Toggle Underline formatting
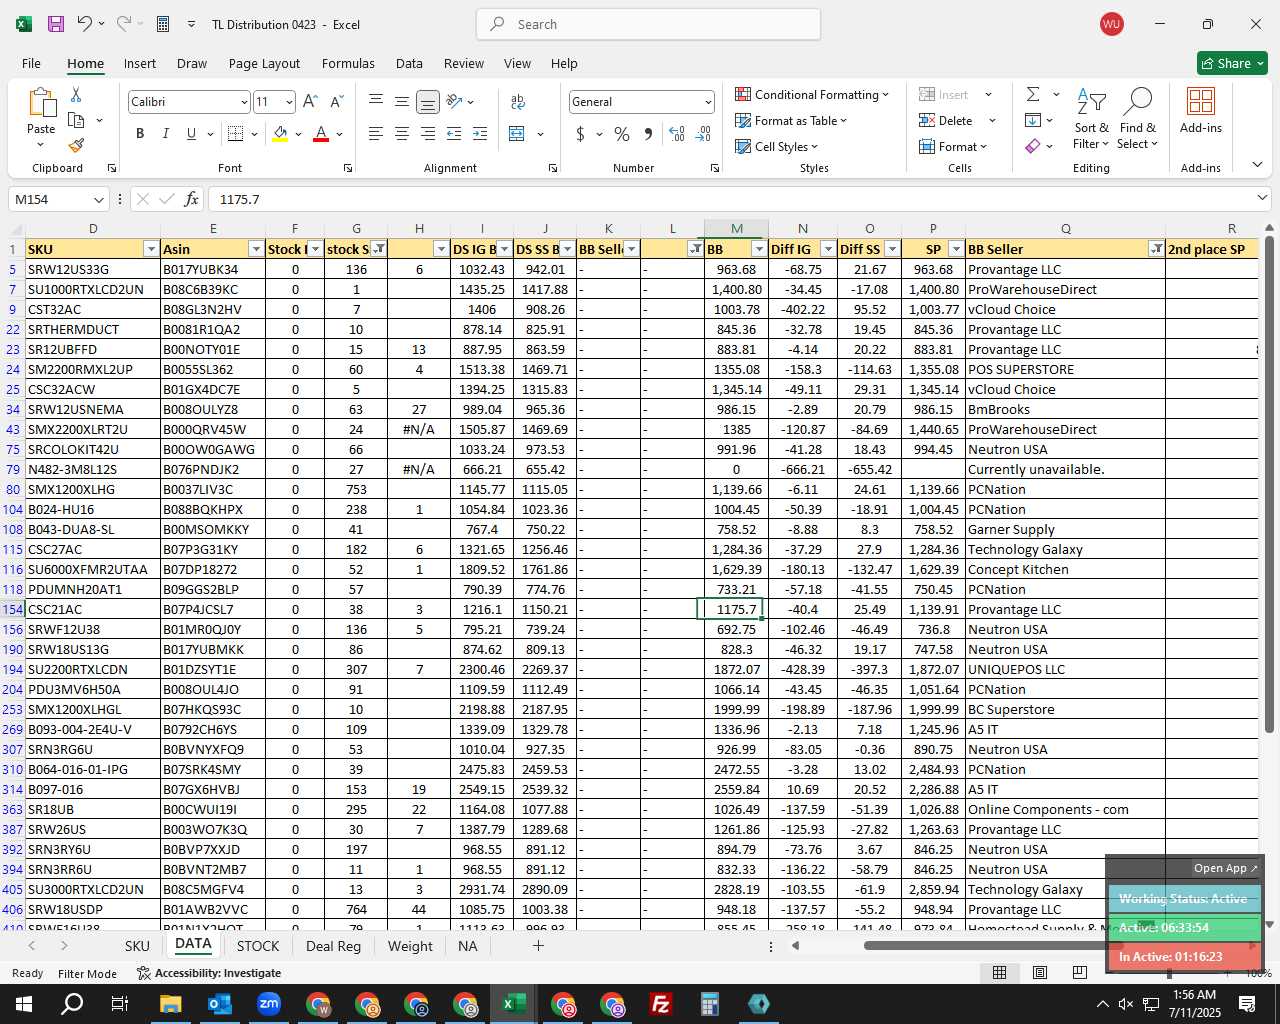The image size is (1280, 1024). pos(191,134)
